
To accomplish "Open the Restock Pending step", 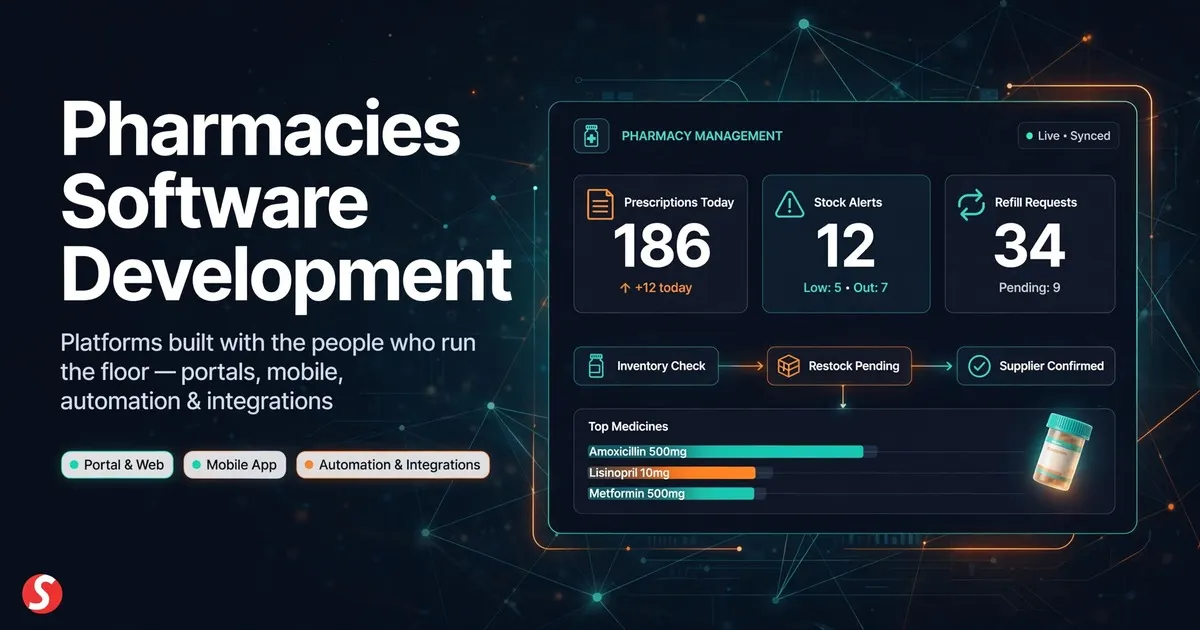I will tap(839, 367).
